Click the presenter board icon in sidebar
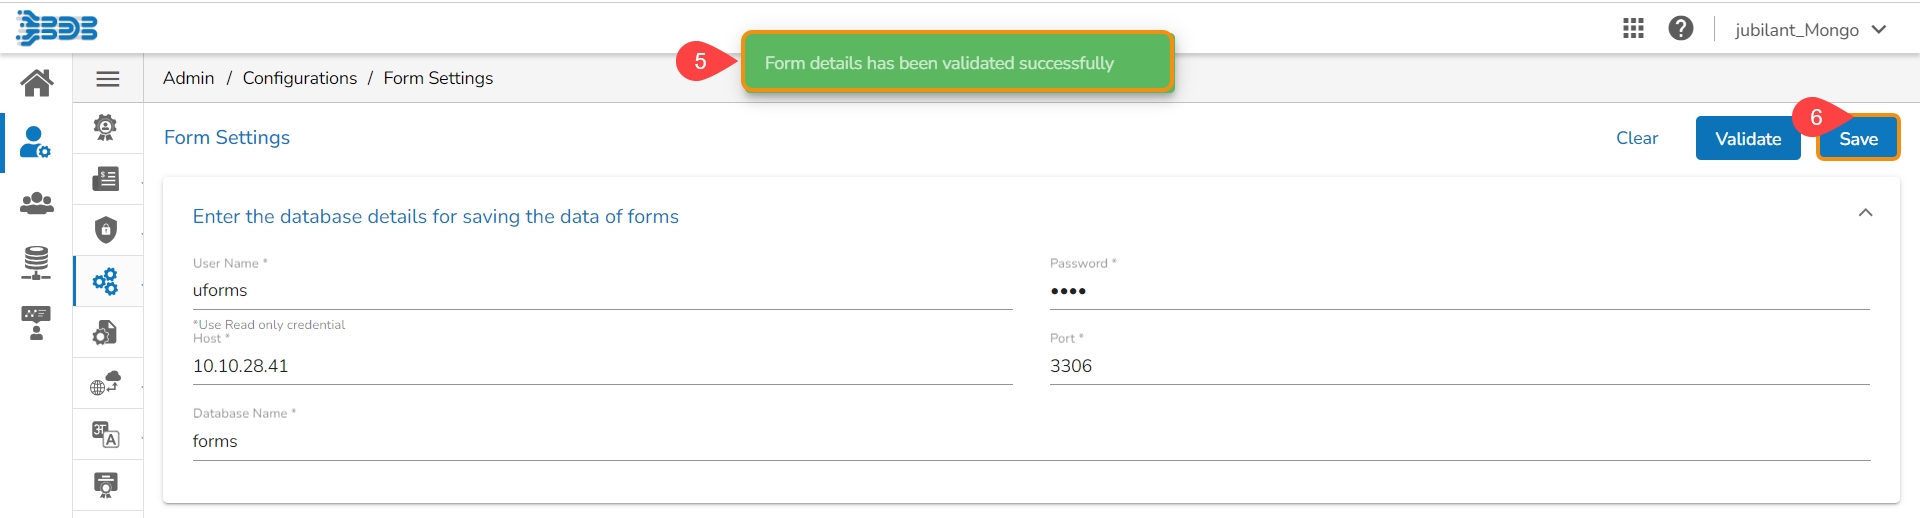Image resolution: width=1920 pixels, height=518 pixels. tap(36, 323)
